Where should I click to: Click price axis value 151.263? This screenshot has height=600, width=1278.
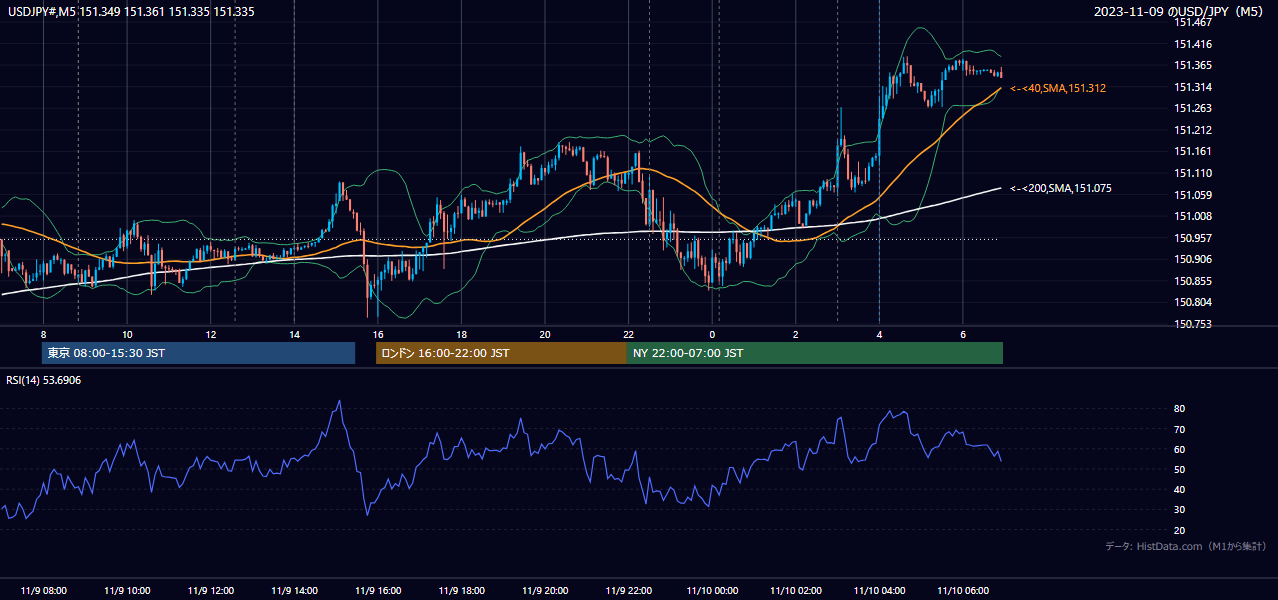1192,108
